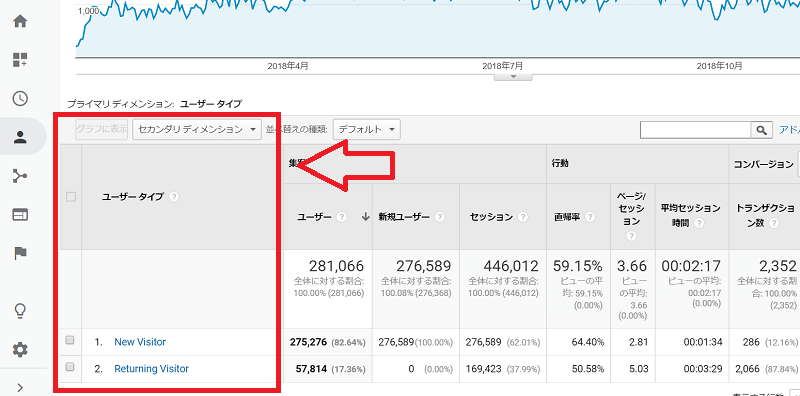This screenshot has width=800, height=396.
Task: Open the Realtime clock icon
Action: (20, 98)
